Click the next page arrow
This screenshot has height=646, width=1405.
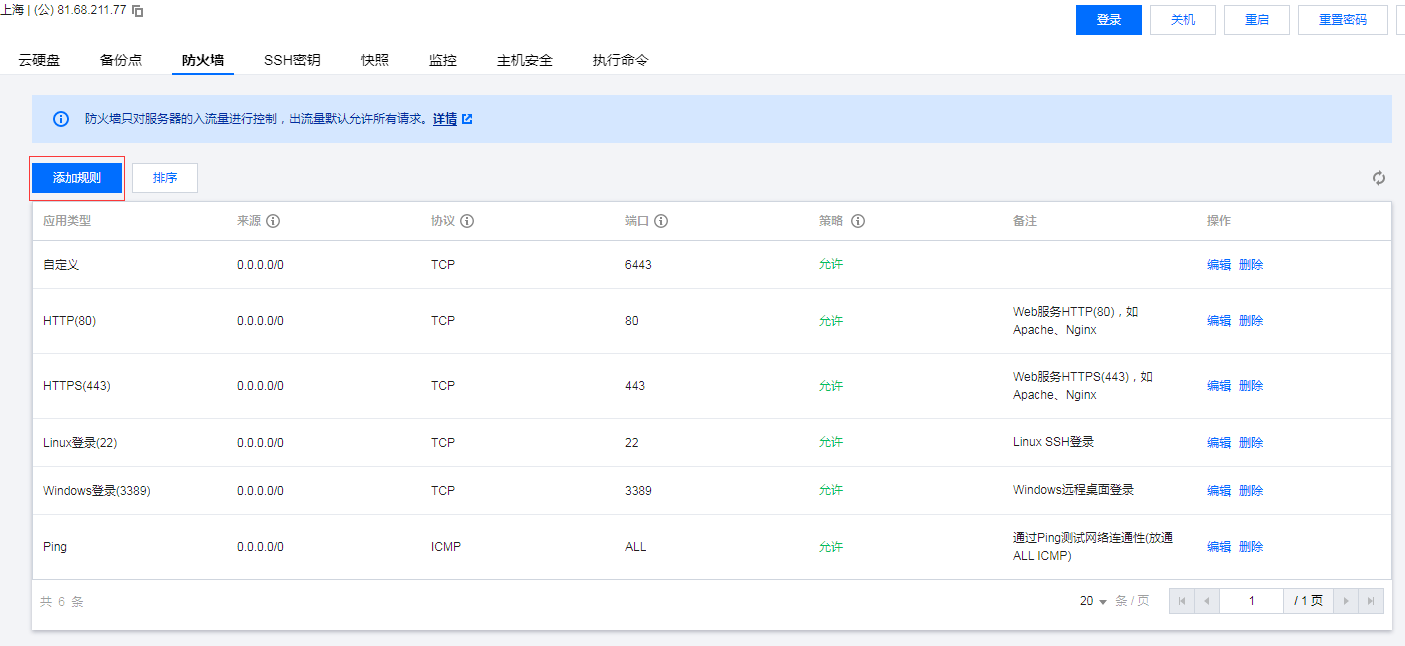1346,601
